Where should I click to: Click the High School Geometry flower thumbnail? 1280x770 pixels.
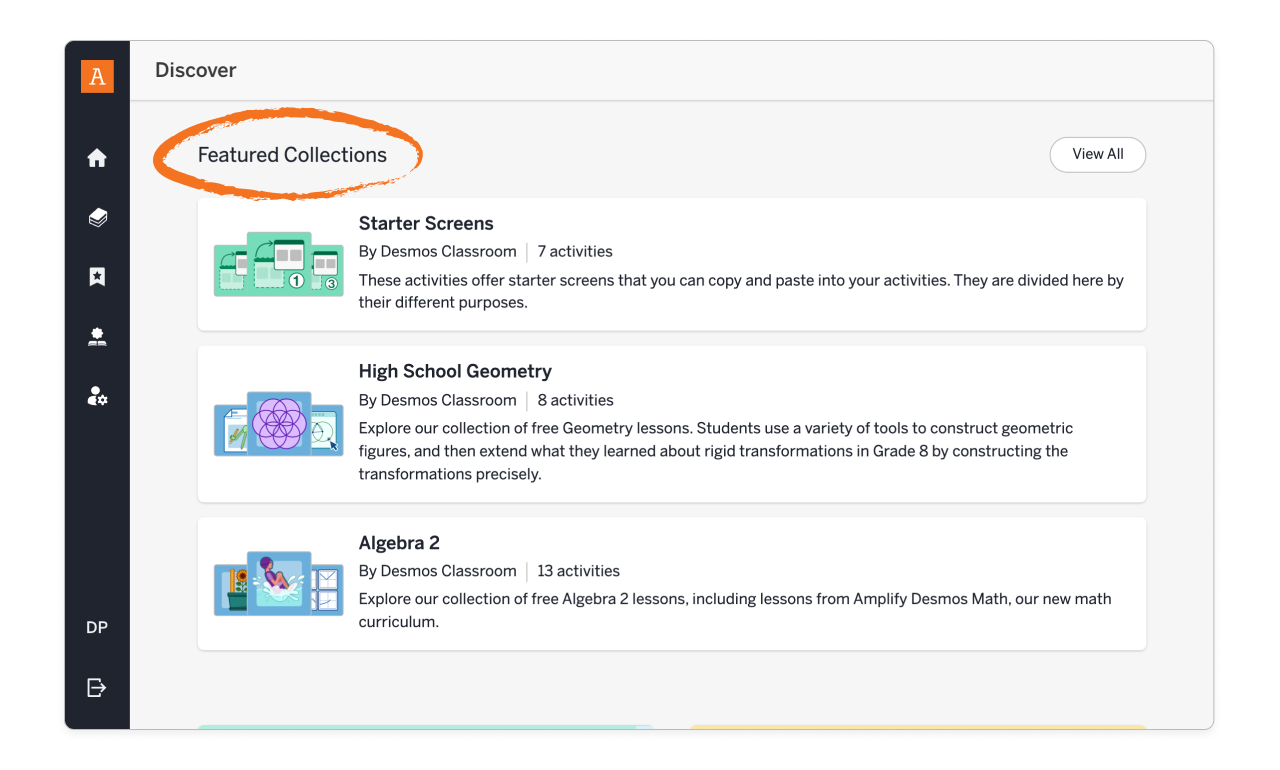click(278, 424)
